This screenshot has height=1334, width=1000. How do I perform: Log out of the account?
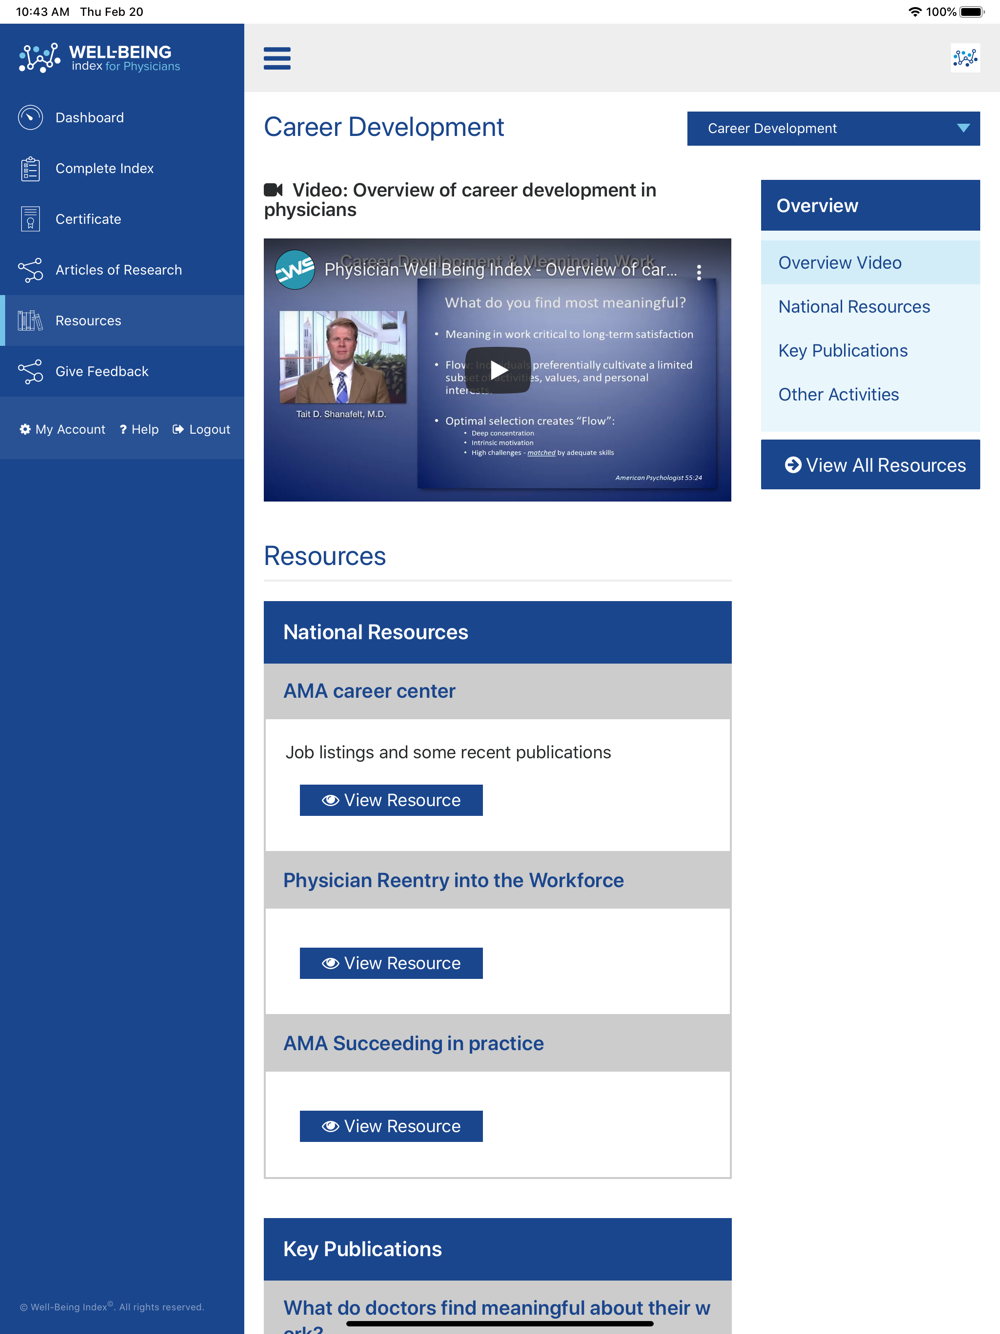(201, 429)
